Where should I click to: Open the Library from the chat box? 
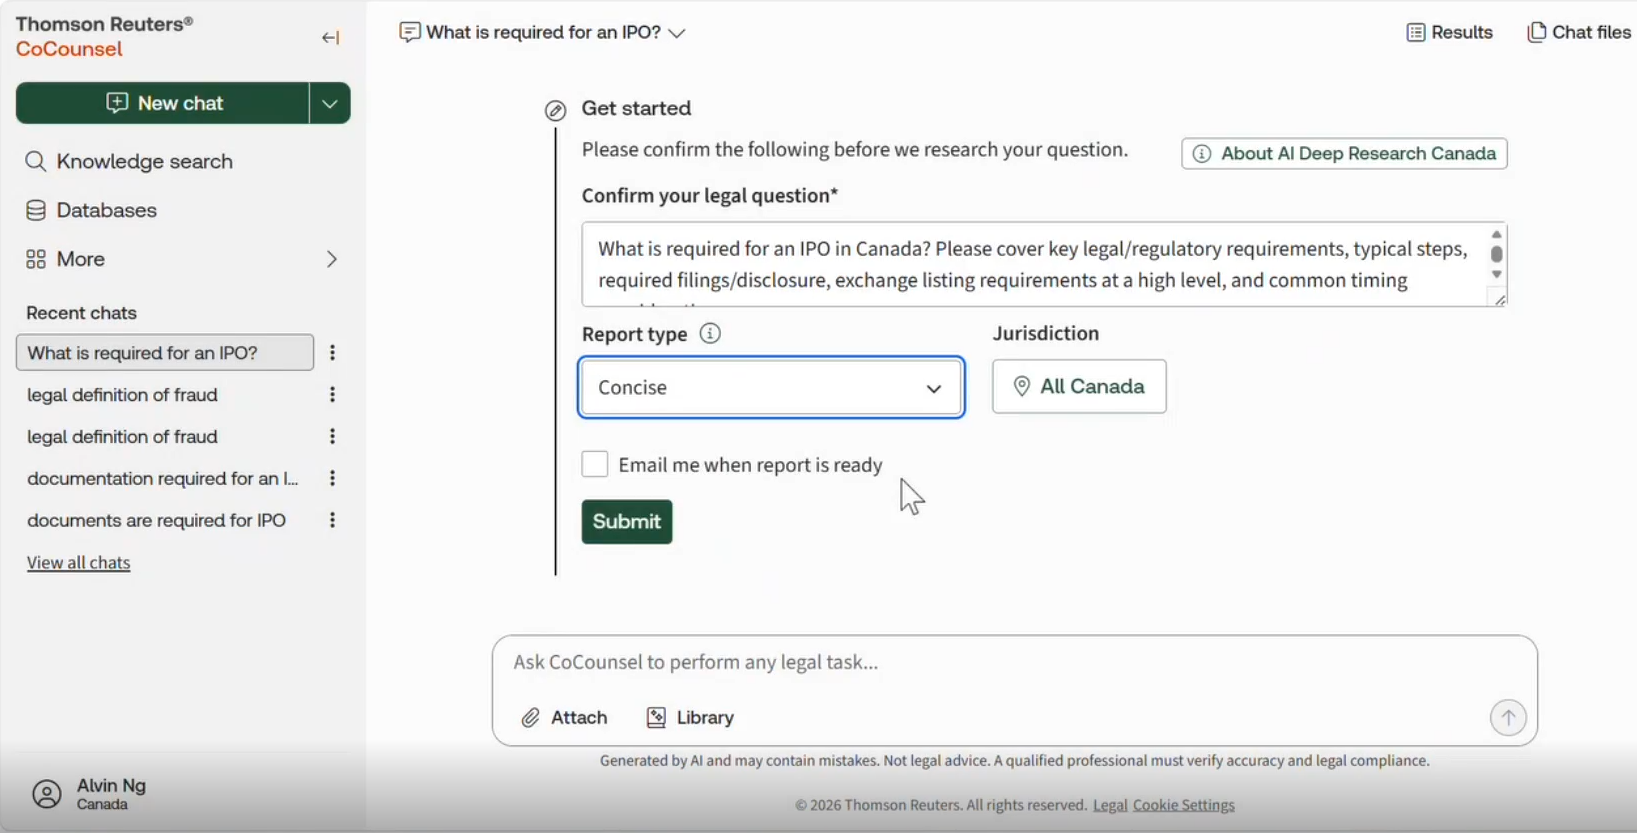(690, 717)
